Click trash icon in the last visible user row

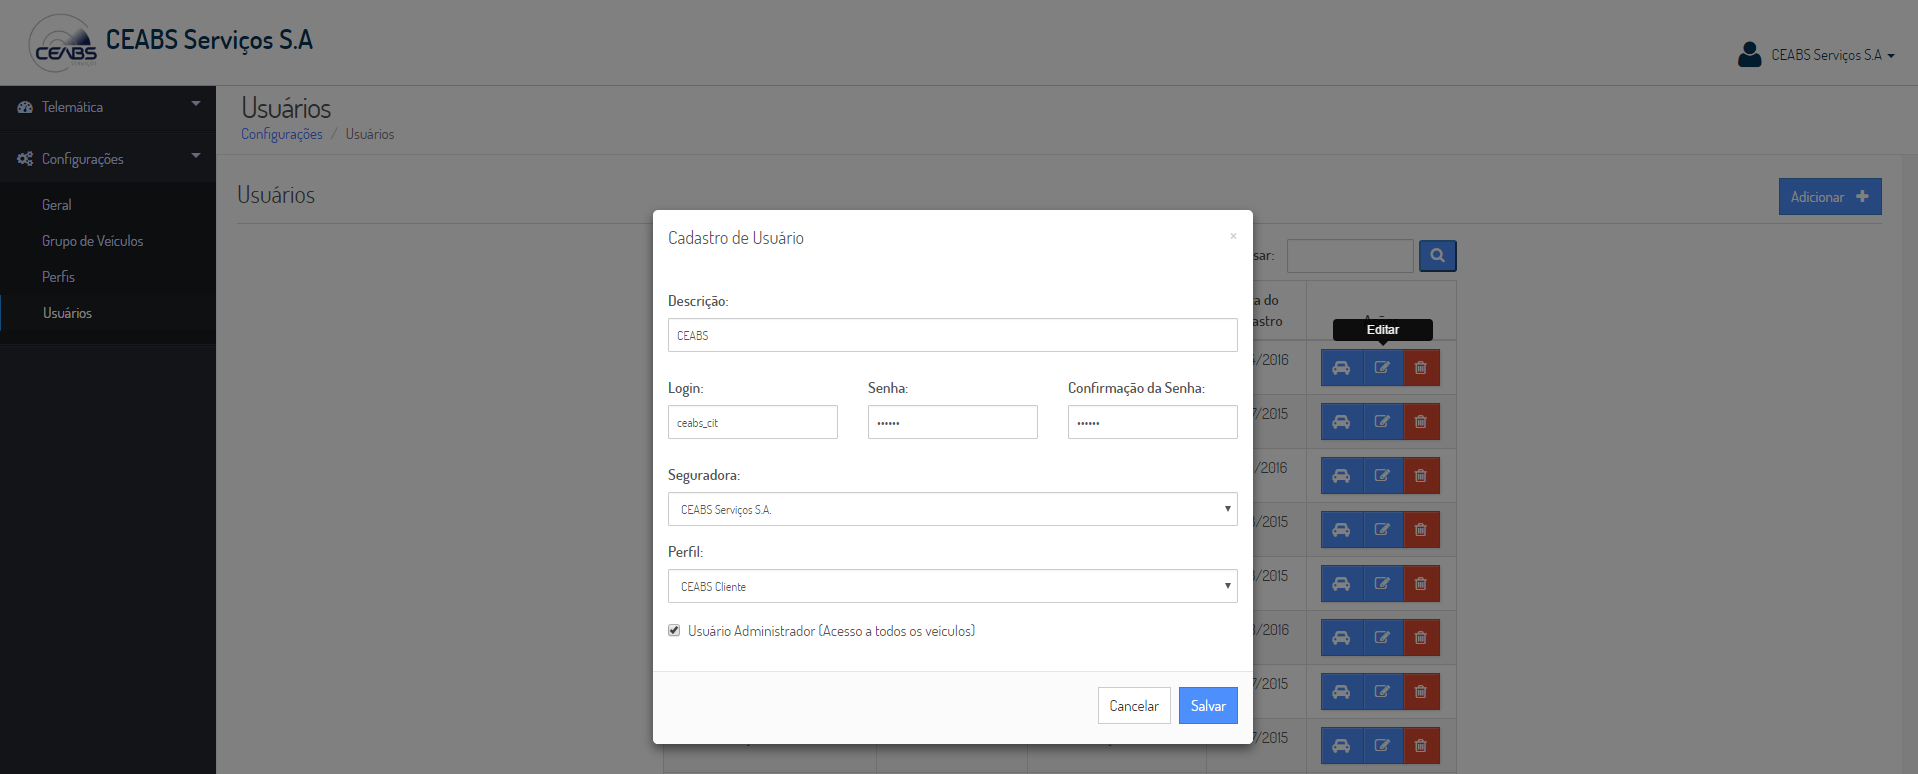[x=1421, y=746]
